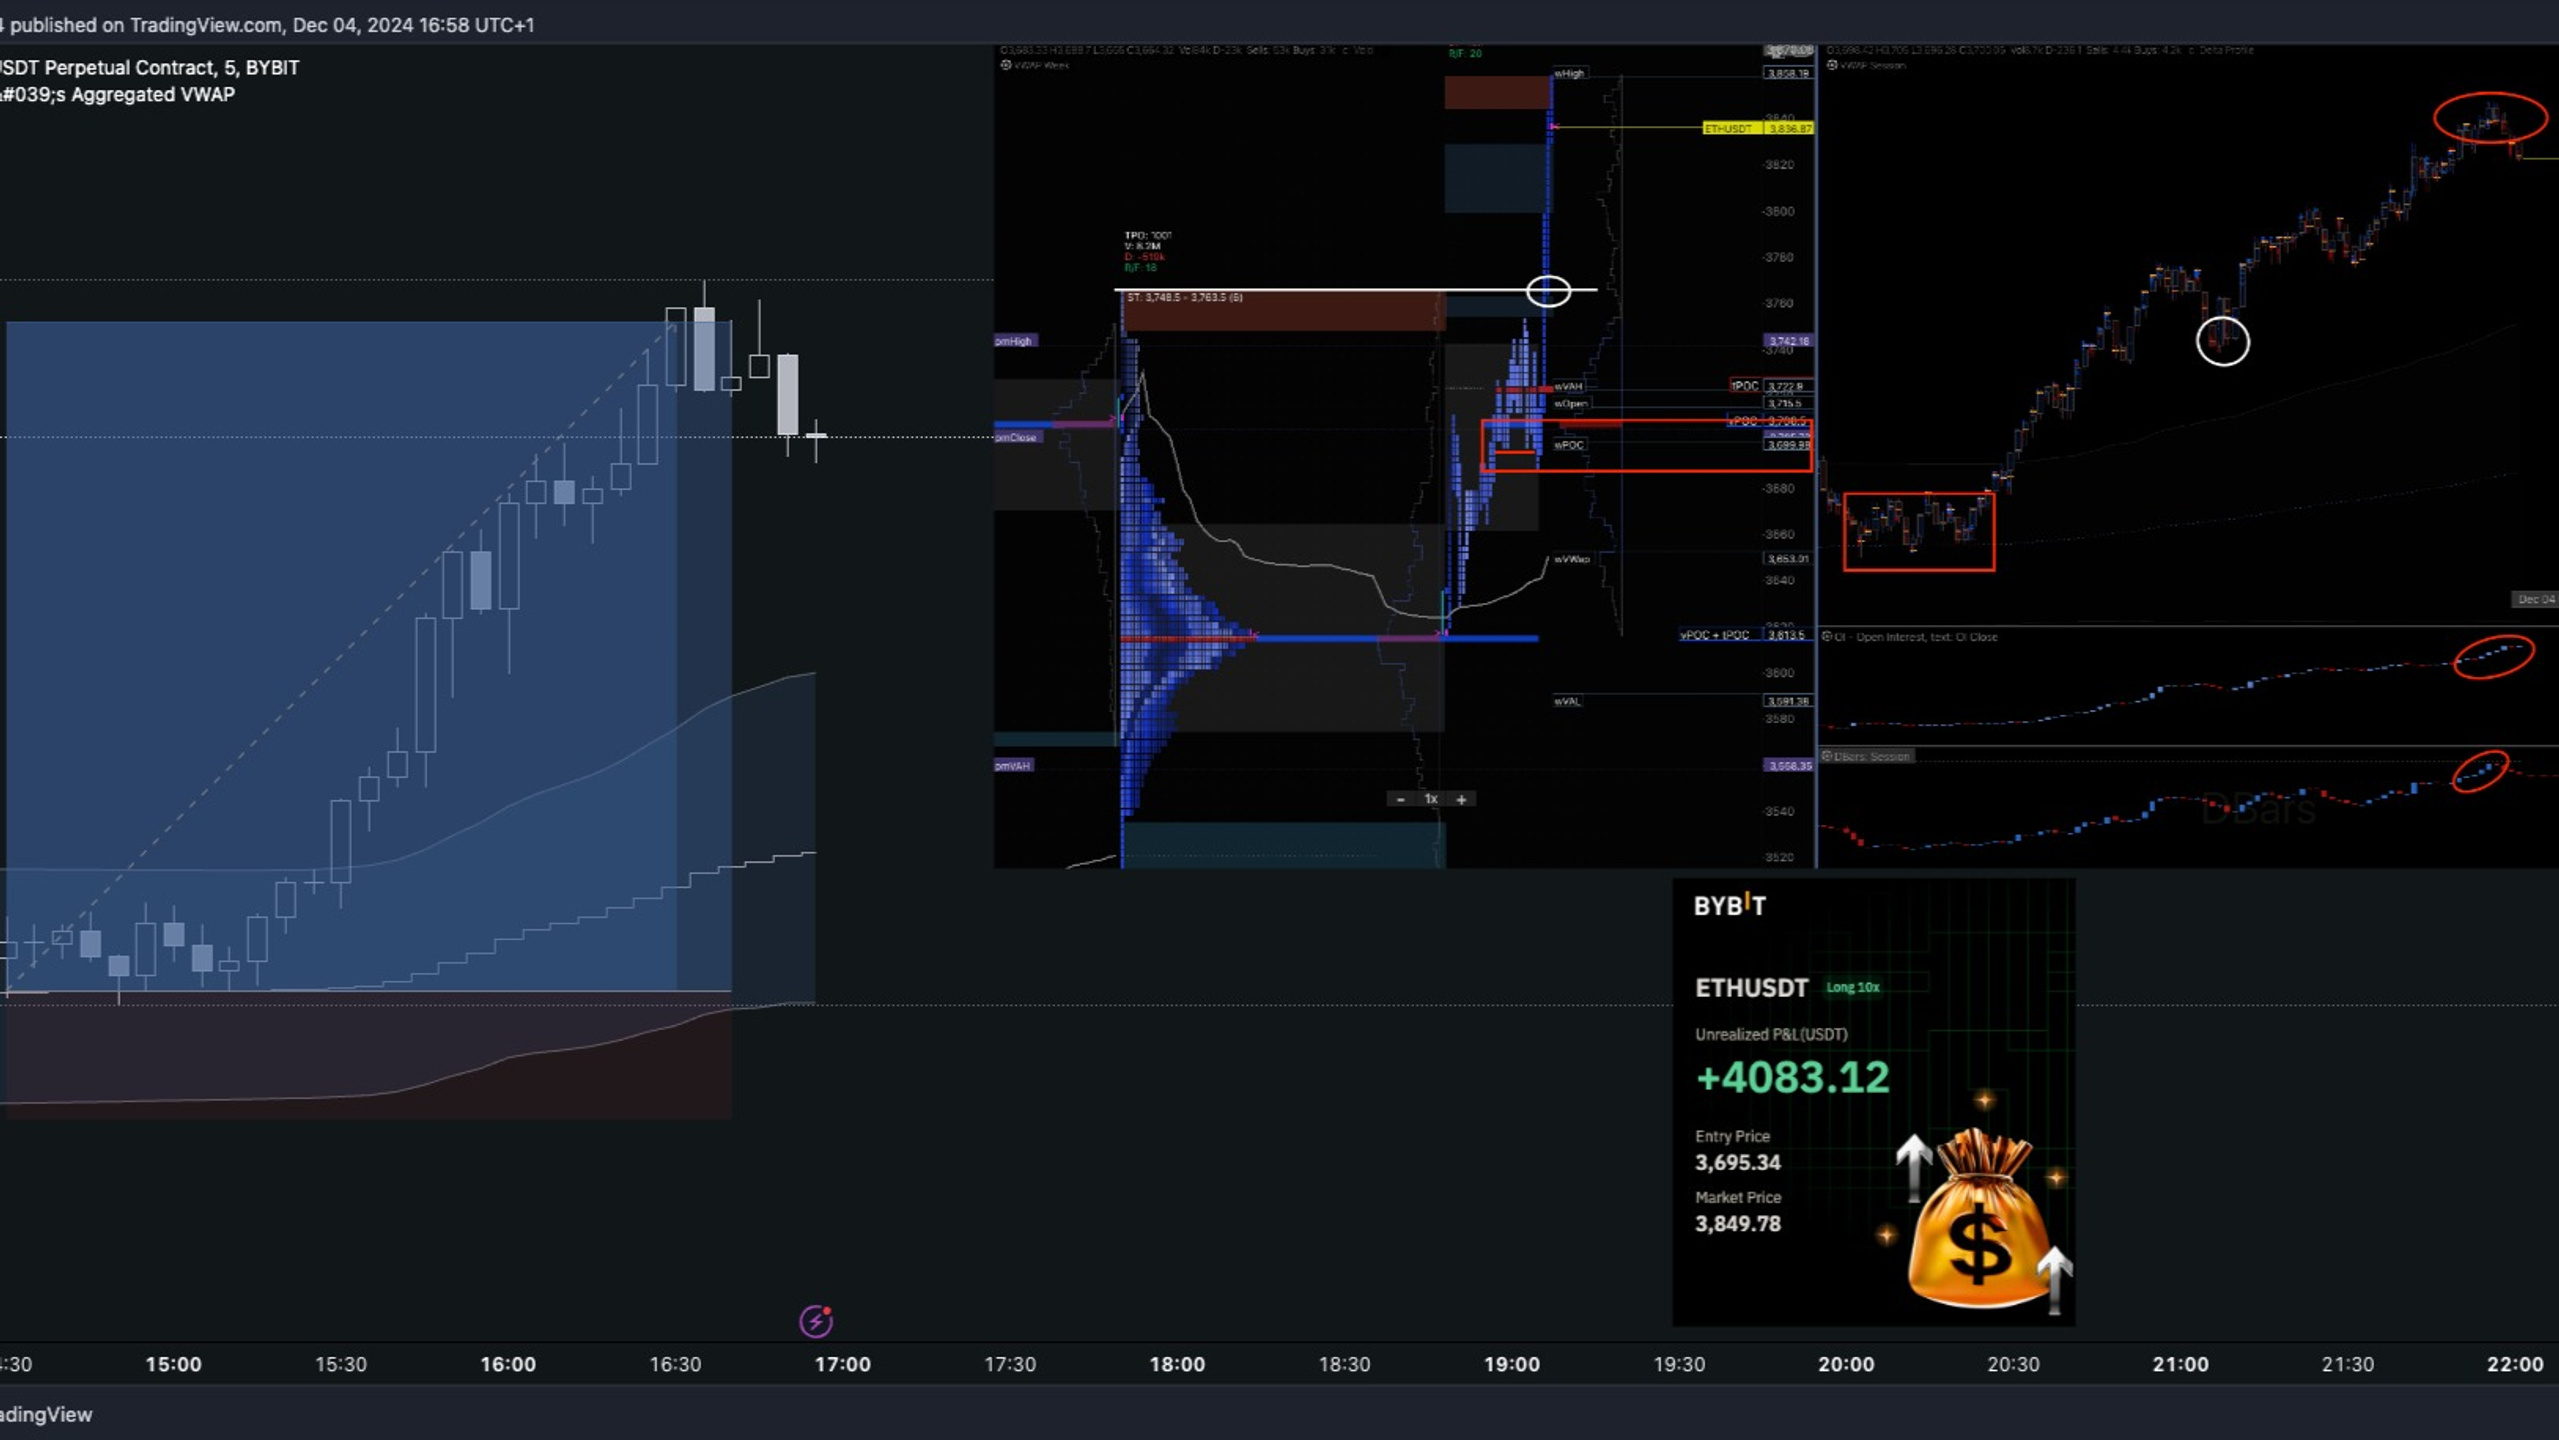
Task: Click the +4083.12 unrealized PnL value
Action: click(1792, 1078)
